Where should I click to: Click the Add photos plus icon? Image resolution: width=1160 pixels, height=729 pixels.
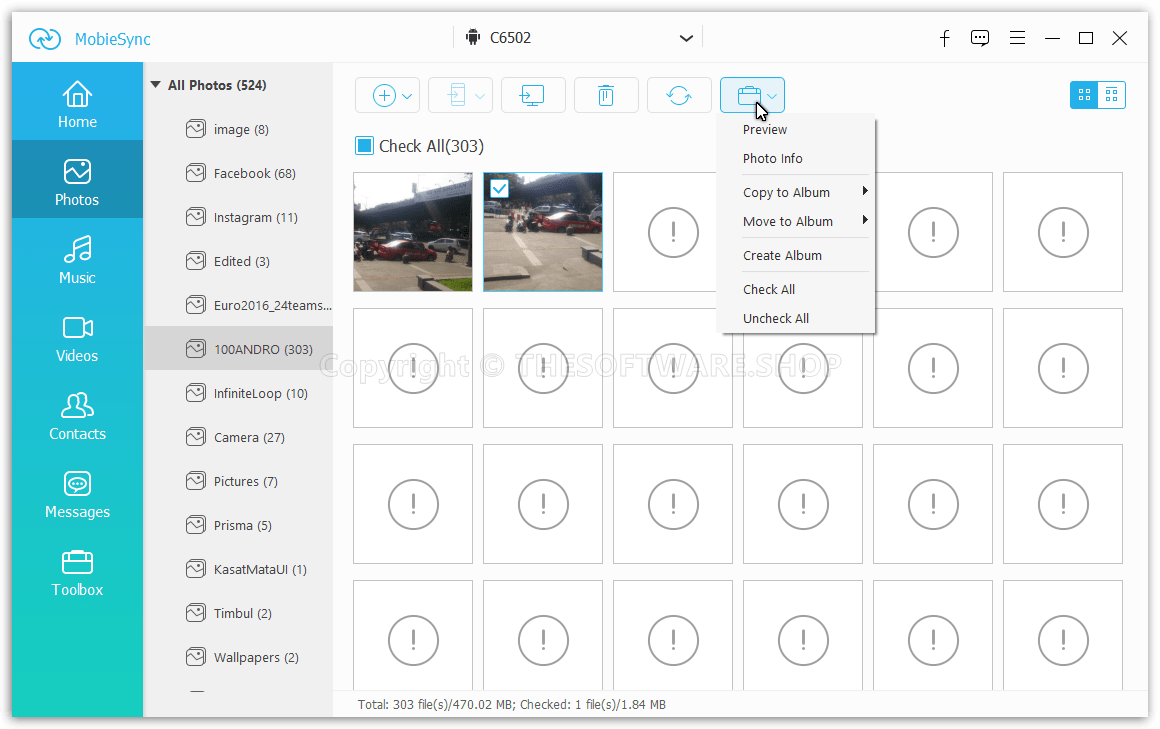pyautogui.click(x=384, y=95)
